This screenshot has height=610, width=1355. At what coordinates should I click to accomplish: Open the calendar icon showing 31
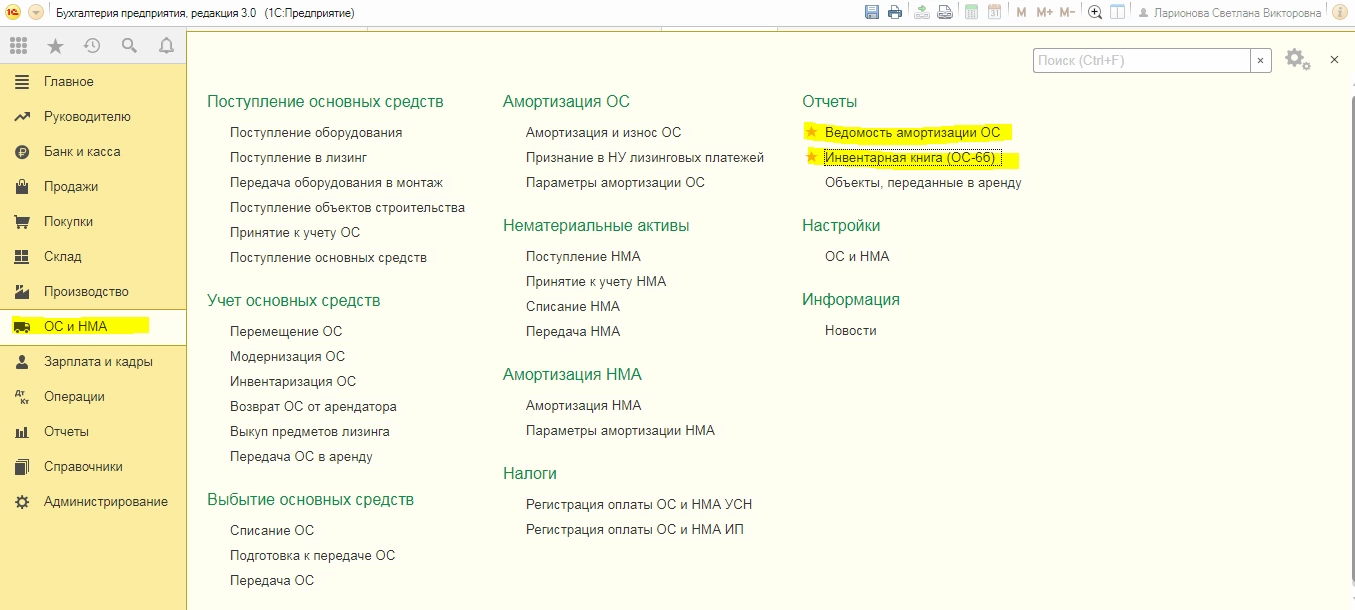click(994, 12)
